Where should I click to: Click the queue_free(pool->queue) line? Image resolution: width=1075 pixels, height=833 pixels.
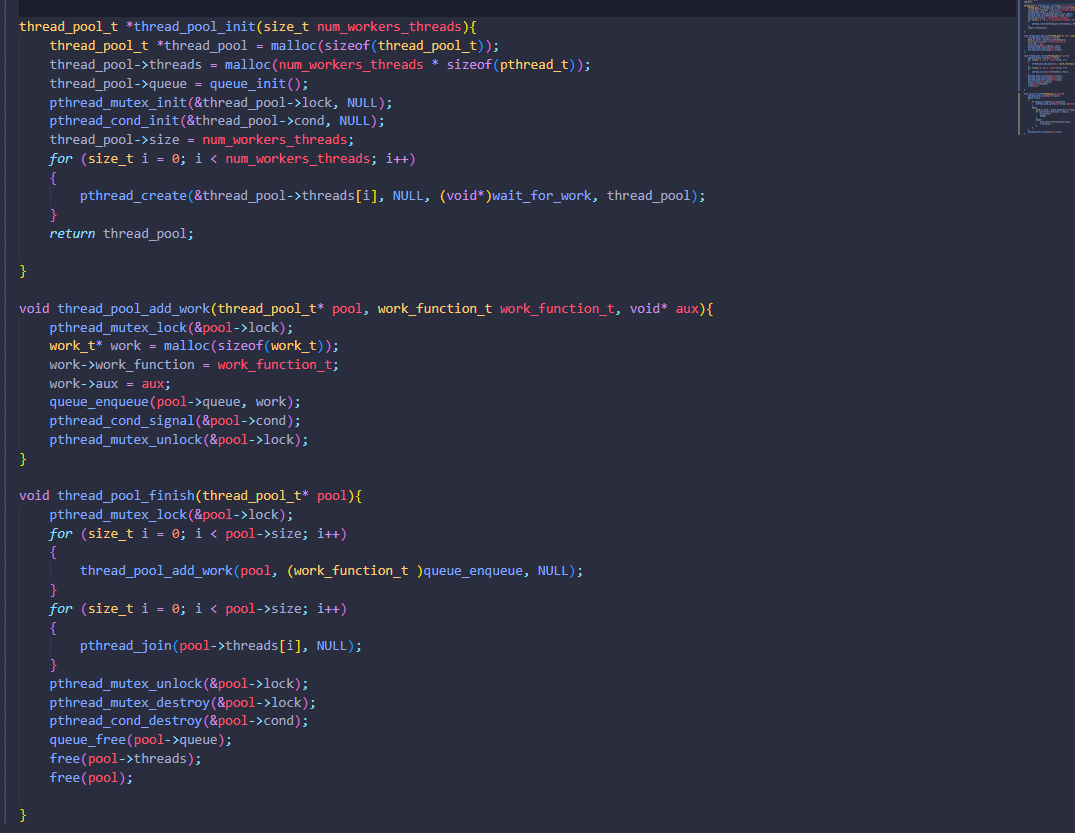tap(140, 740)
